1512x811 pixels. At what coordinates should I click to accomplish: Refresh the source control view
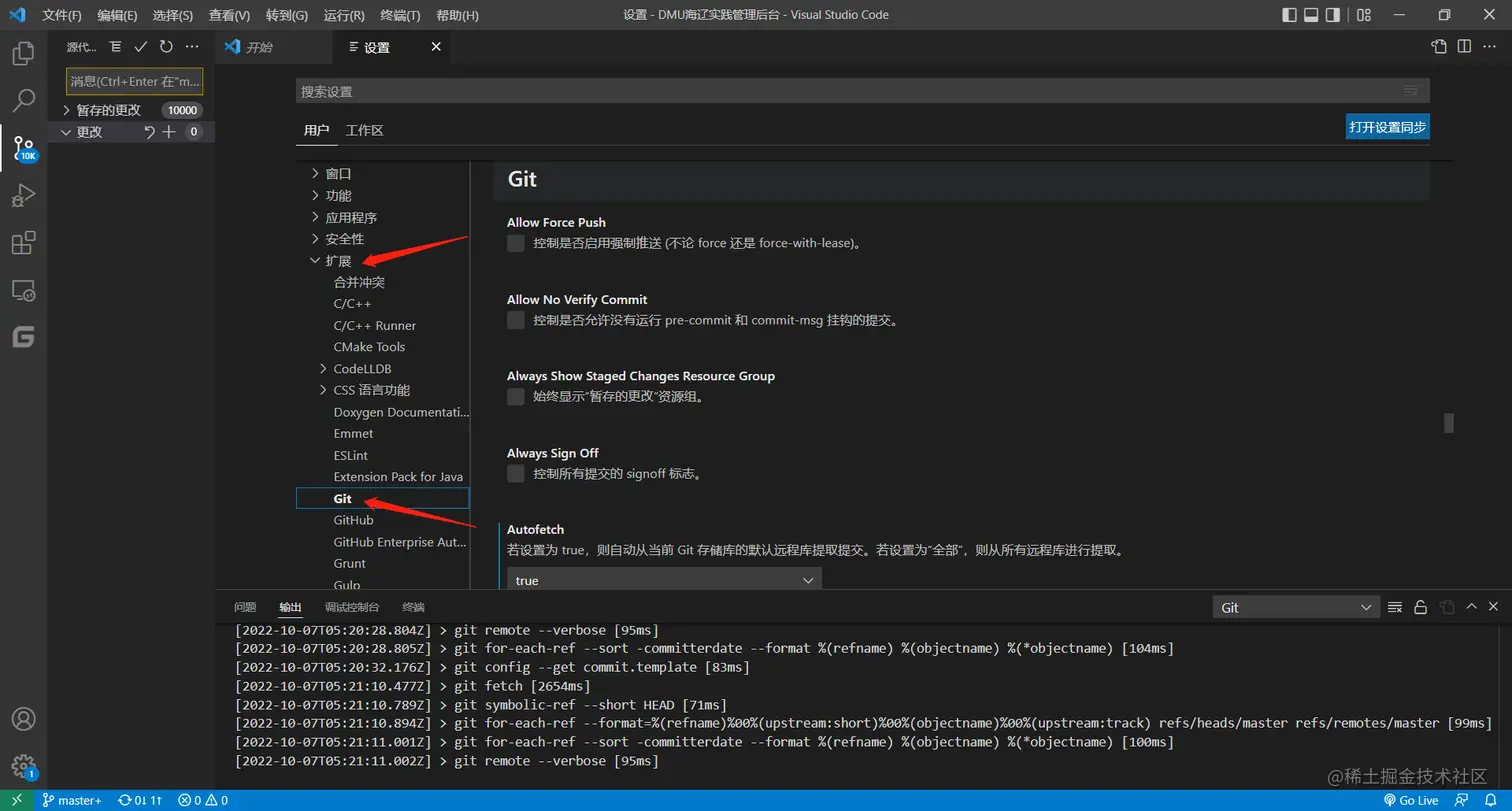166,47
